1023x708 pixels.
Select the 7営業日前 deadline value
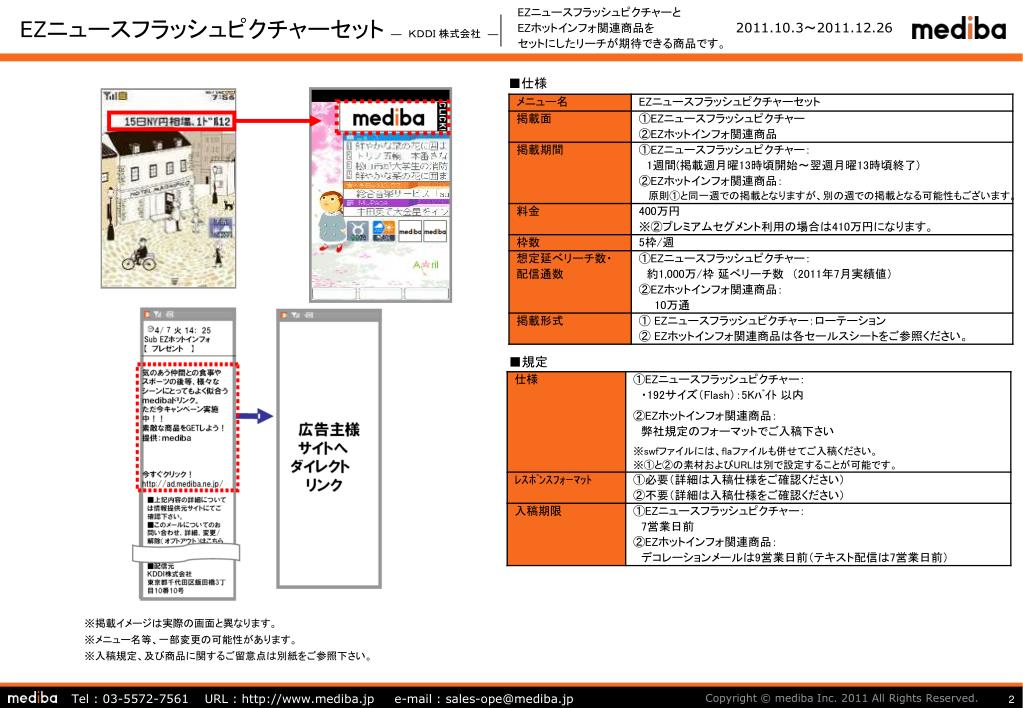(667, 527)
